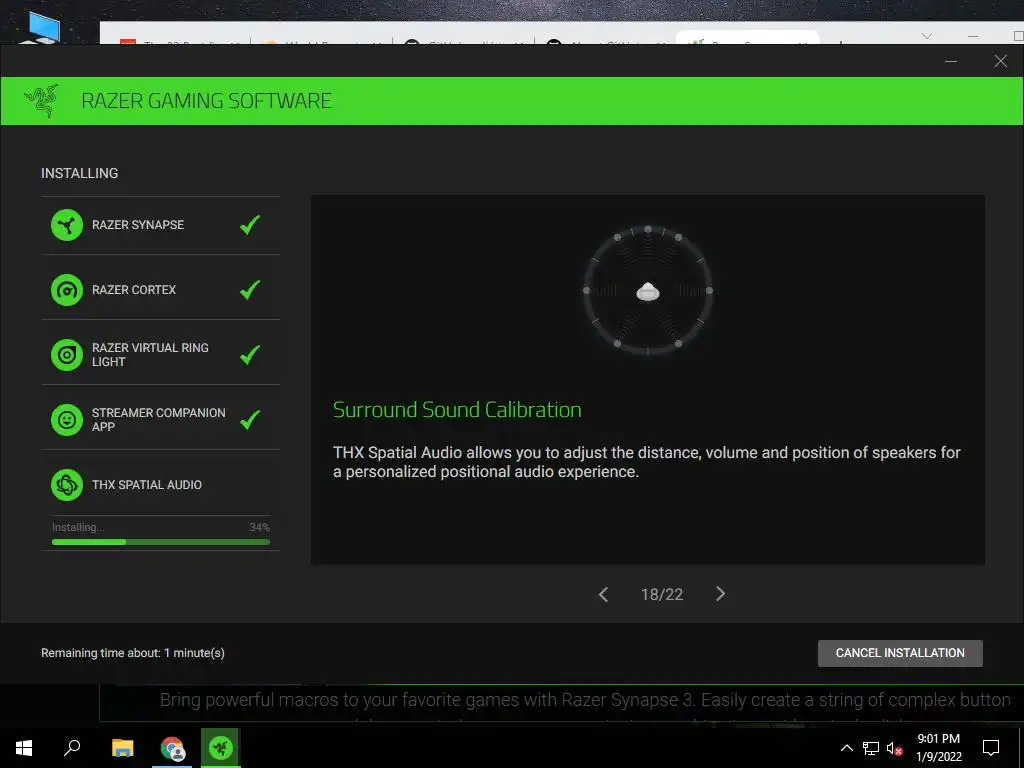Click the Razer installer taskbar icon
The width and height of the screenshot is (1024, 768).
pyautogui.click(x=221, y=748)
